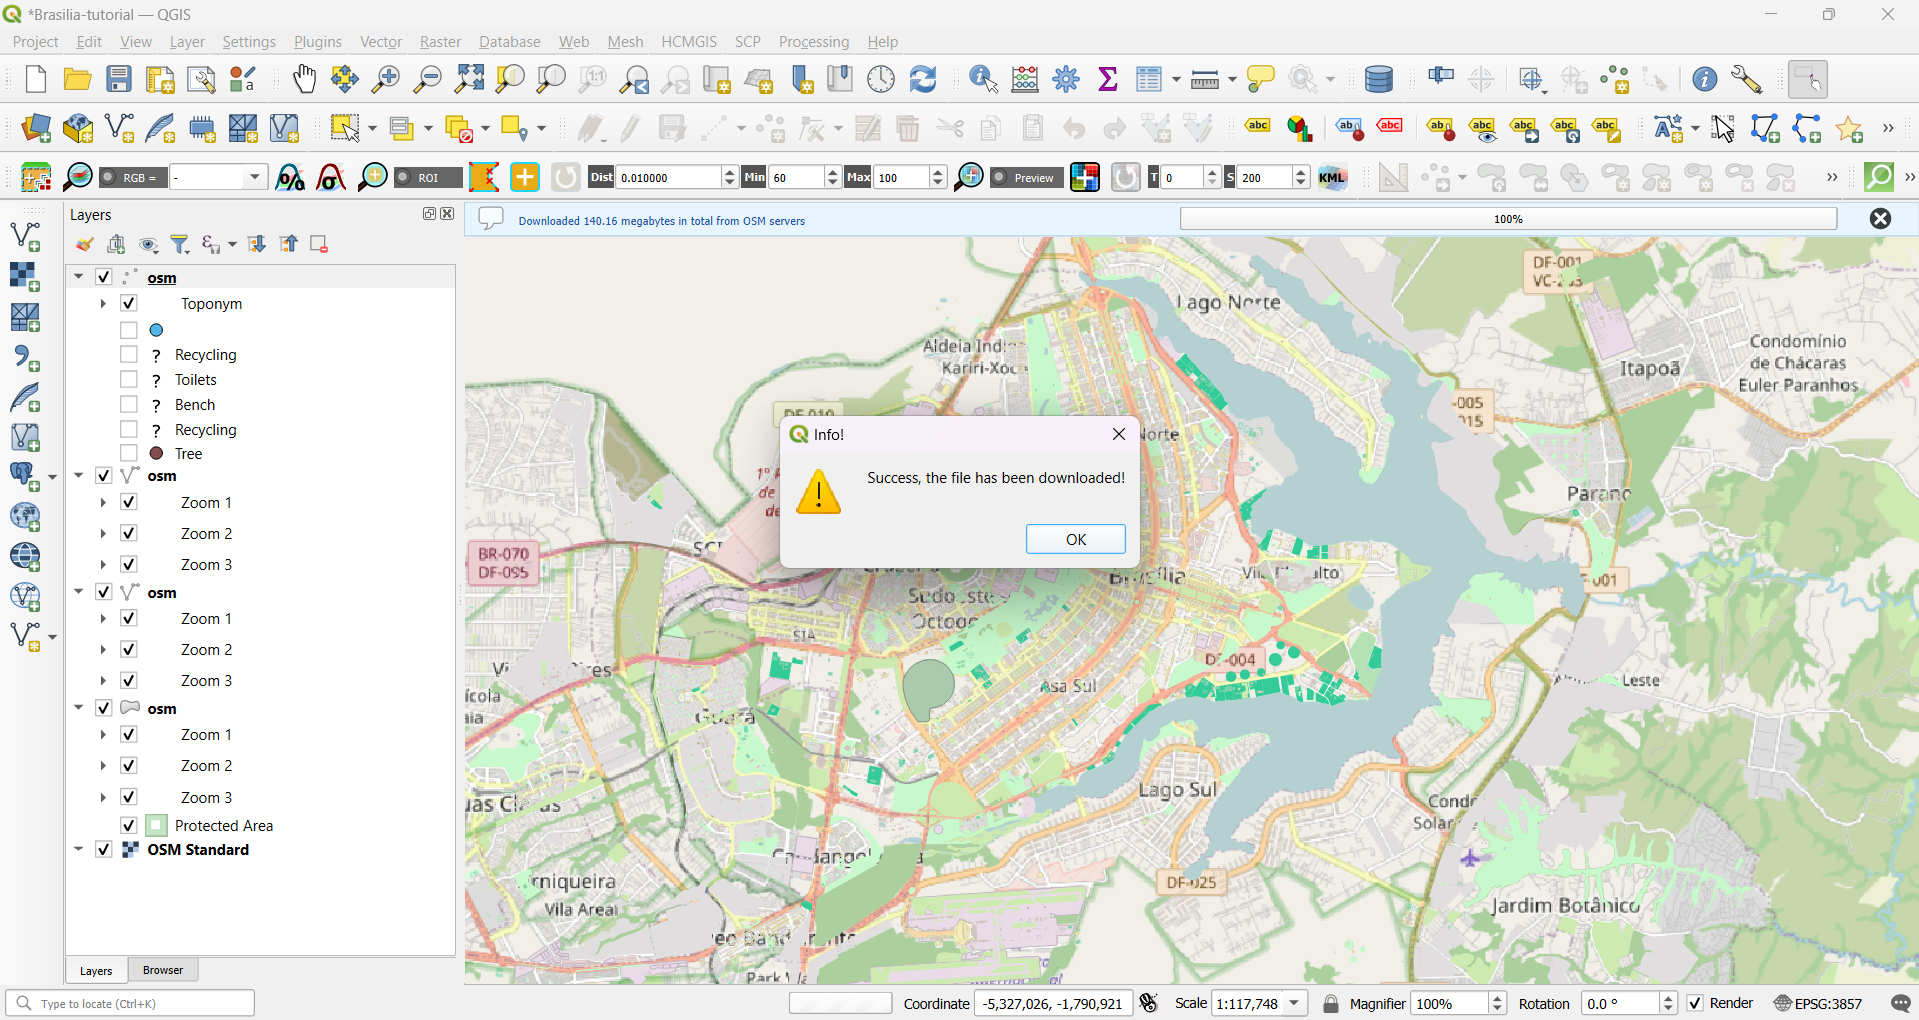1919x1020 pixels.
Task: Open Layer Styling panel in Layers toolbar
Action: pyautogui.click(x=85, y=244)
